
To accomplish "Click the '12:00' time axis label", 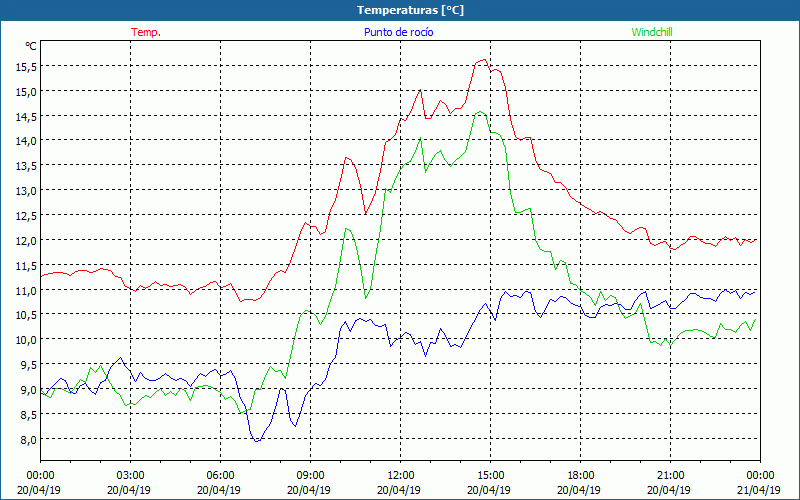I will pyautogui.click(x=401, y=476).
